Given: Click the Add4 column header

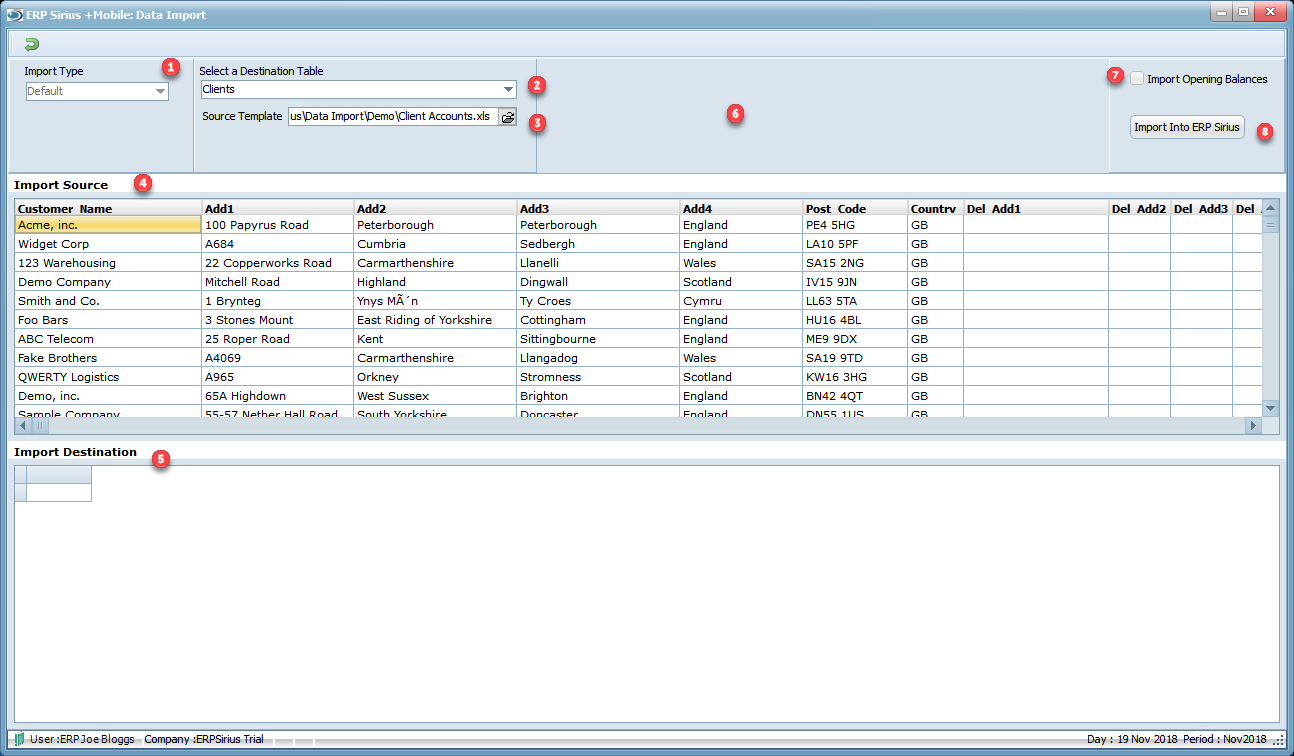Looking at the screenshot, I should point(741,208).
